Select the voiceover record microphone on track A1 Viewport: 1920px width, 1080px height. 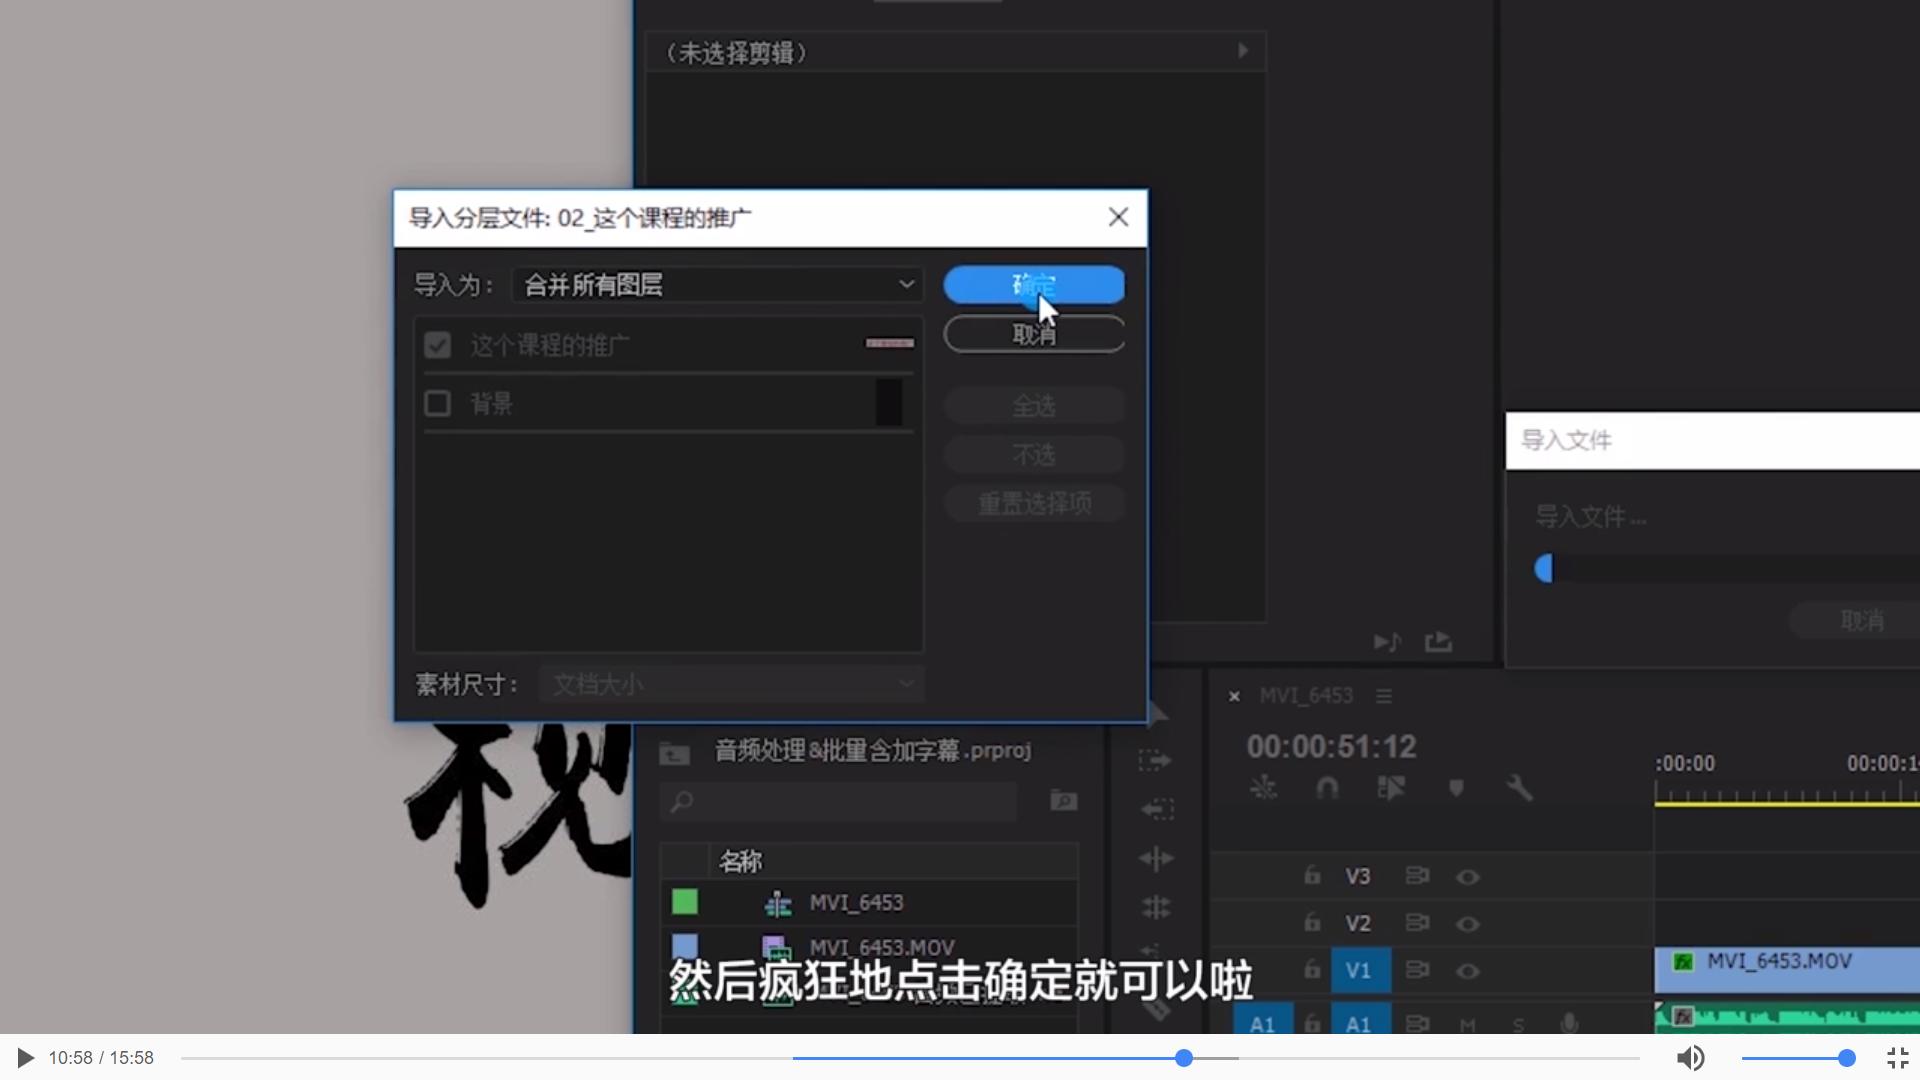[x=1568, y=1022]
